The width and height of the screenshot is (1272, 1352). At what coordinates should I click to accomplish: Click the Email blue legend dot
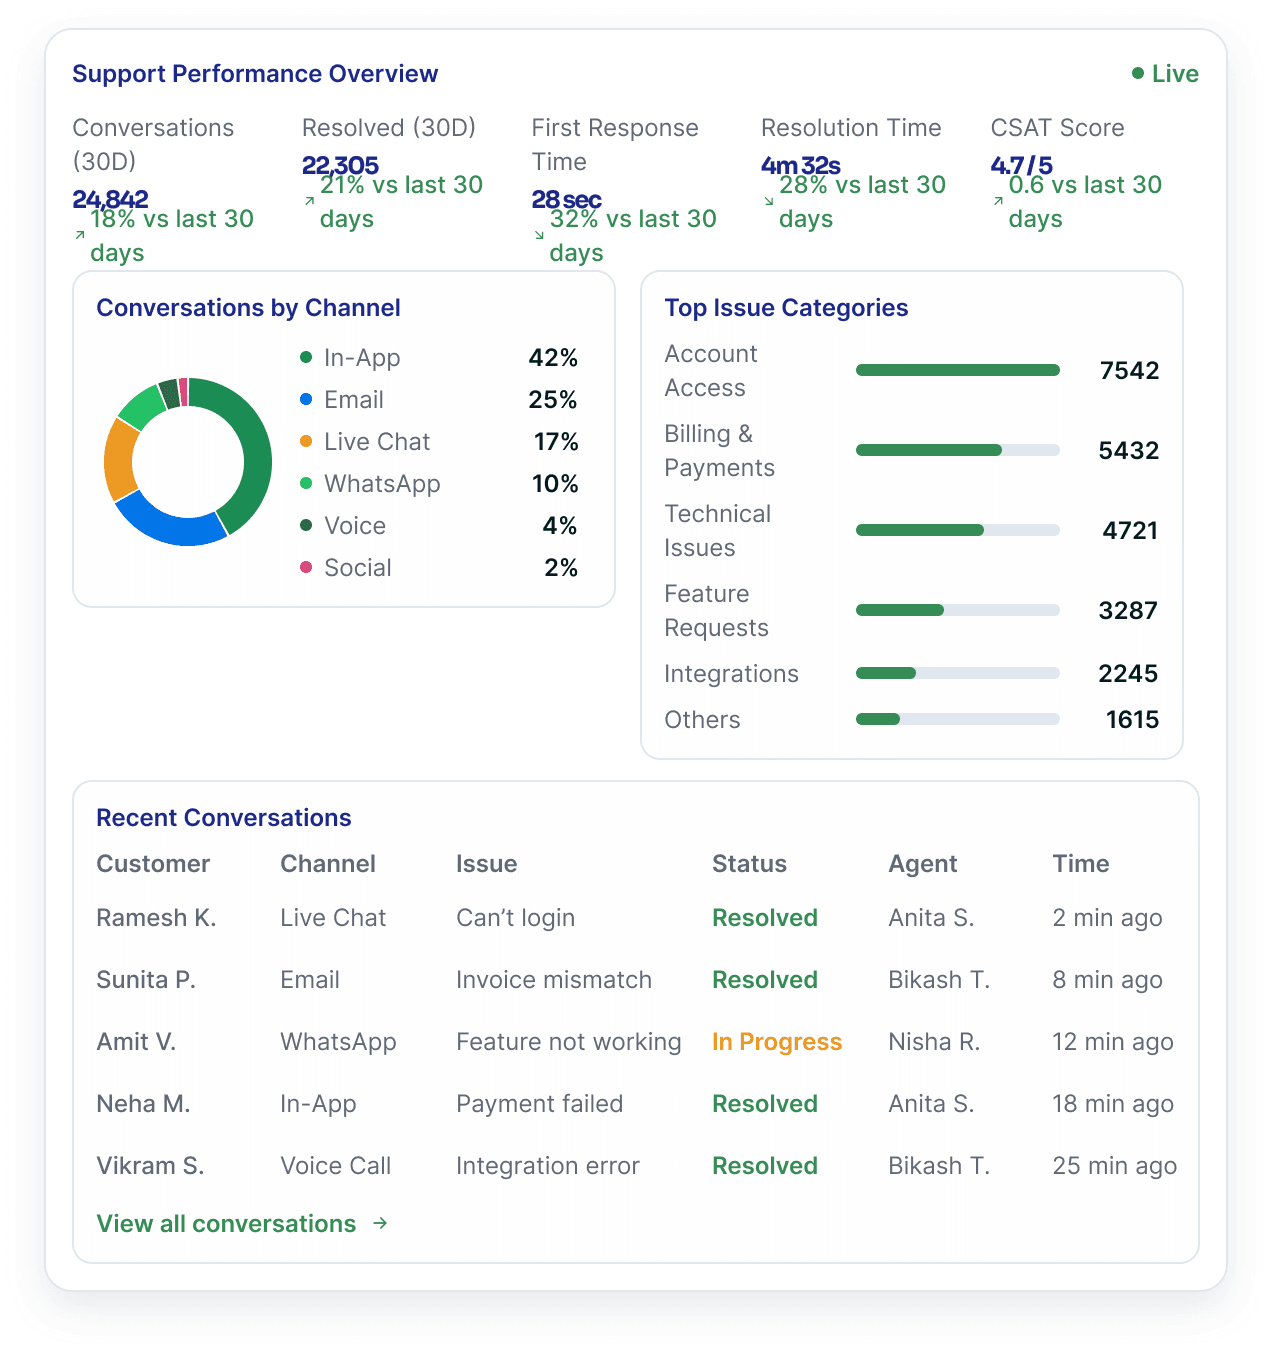click(x=306, y=399)
